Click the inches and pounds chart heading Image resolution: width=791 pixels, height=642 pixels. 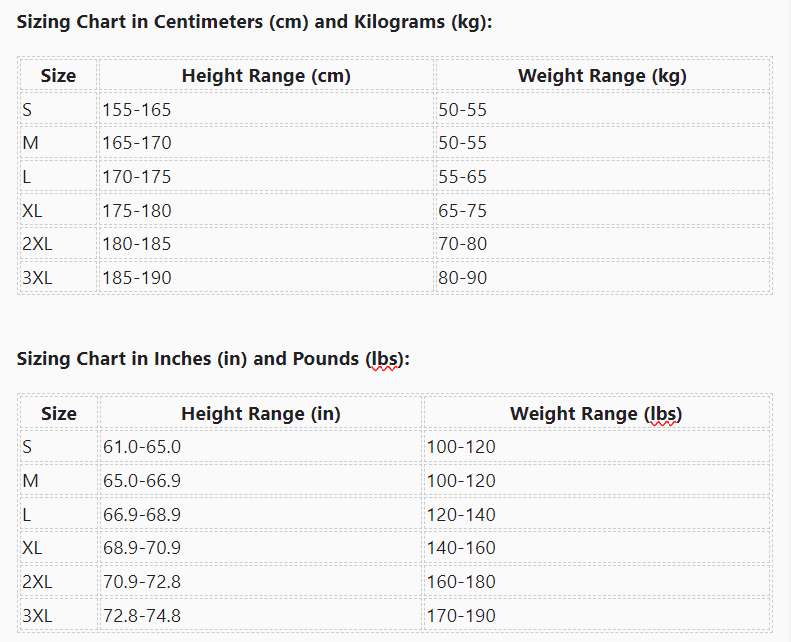pos(213,359)
